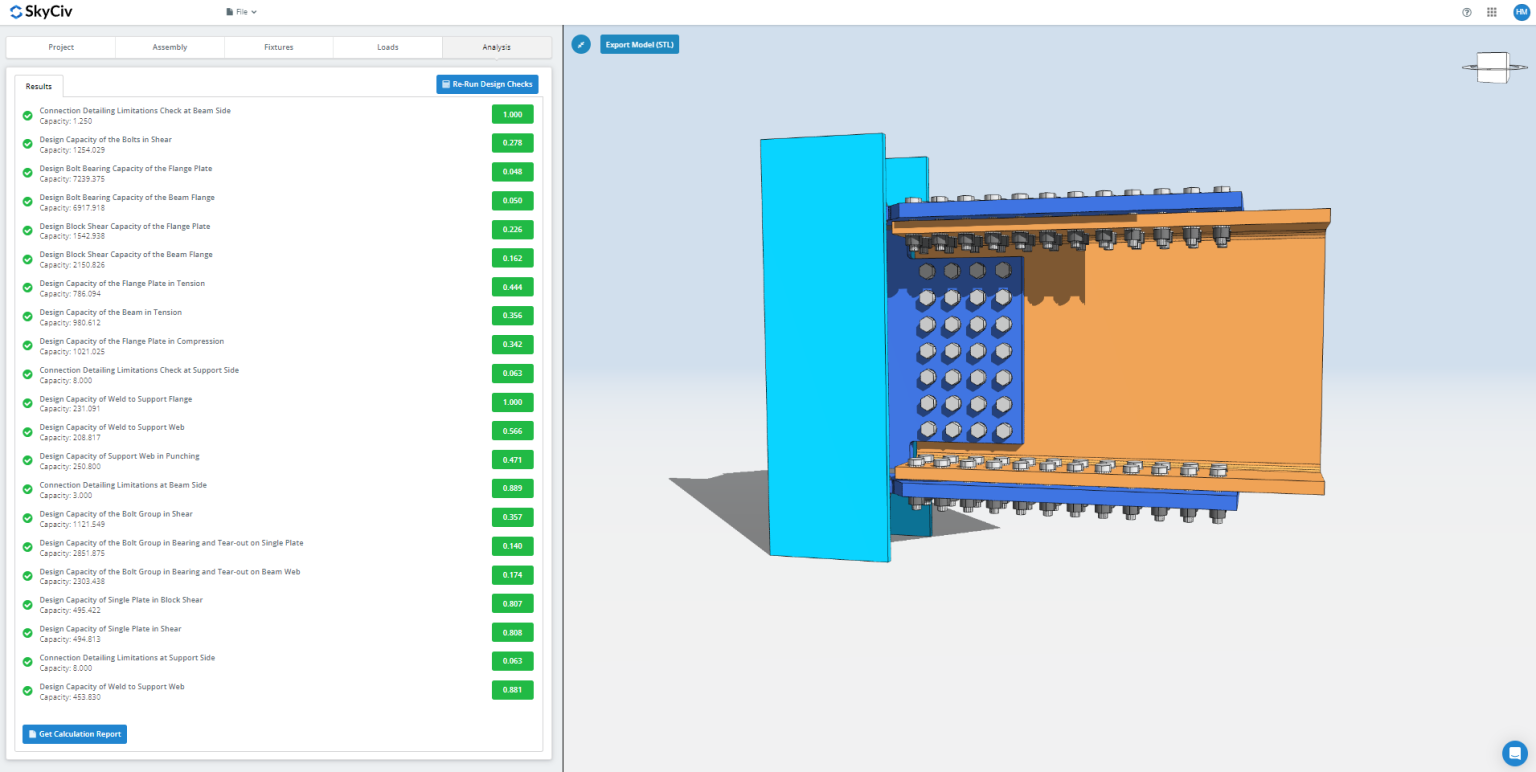Open the chat support bubble
The image size is (1536, 772).
[x=1513, y=754]
